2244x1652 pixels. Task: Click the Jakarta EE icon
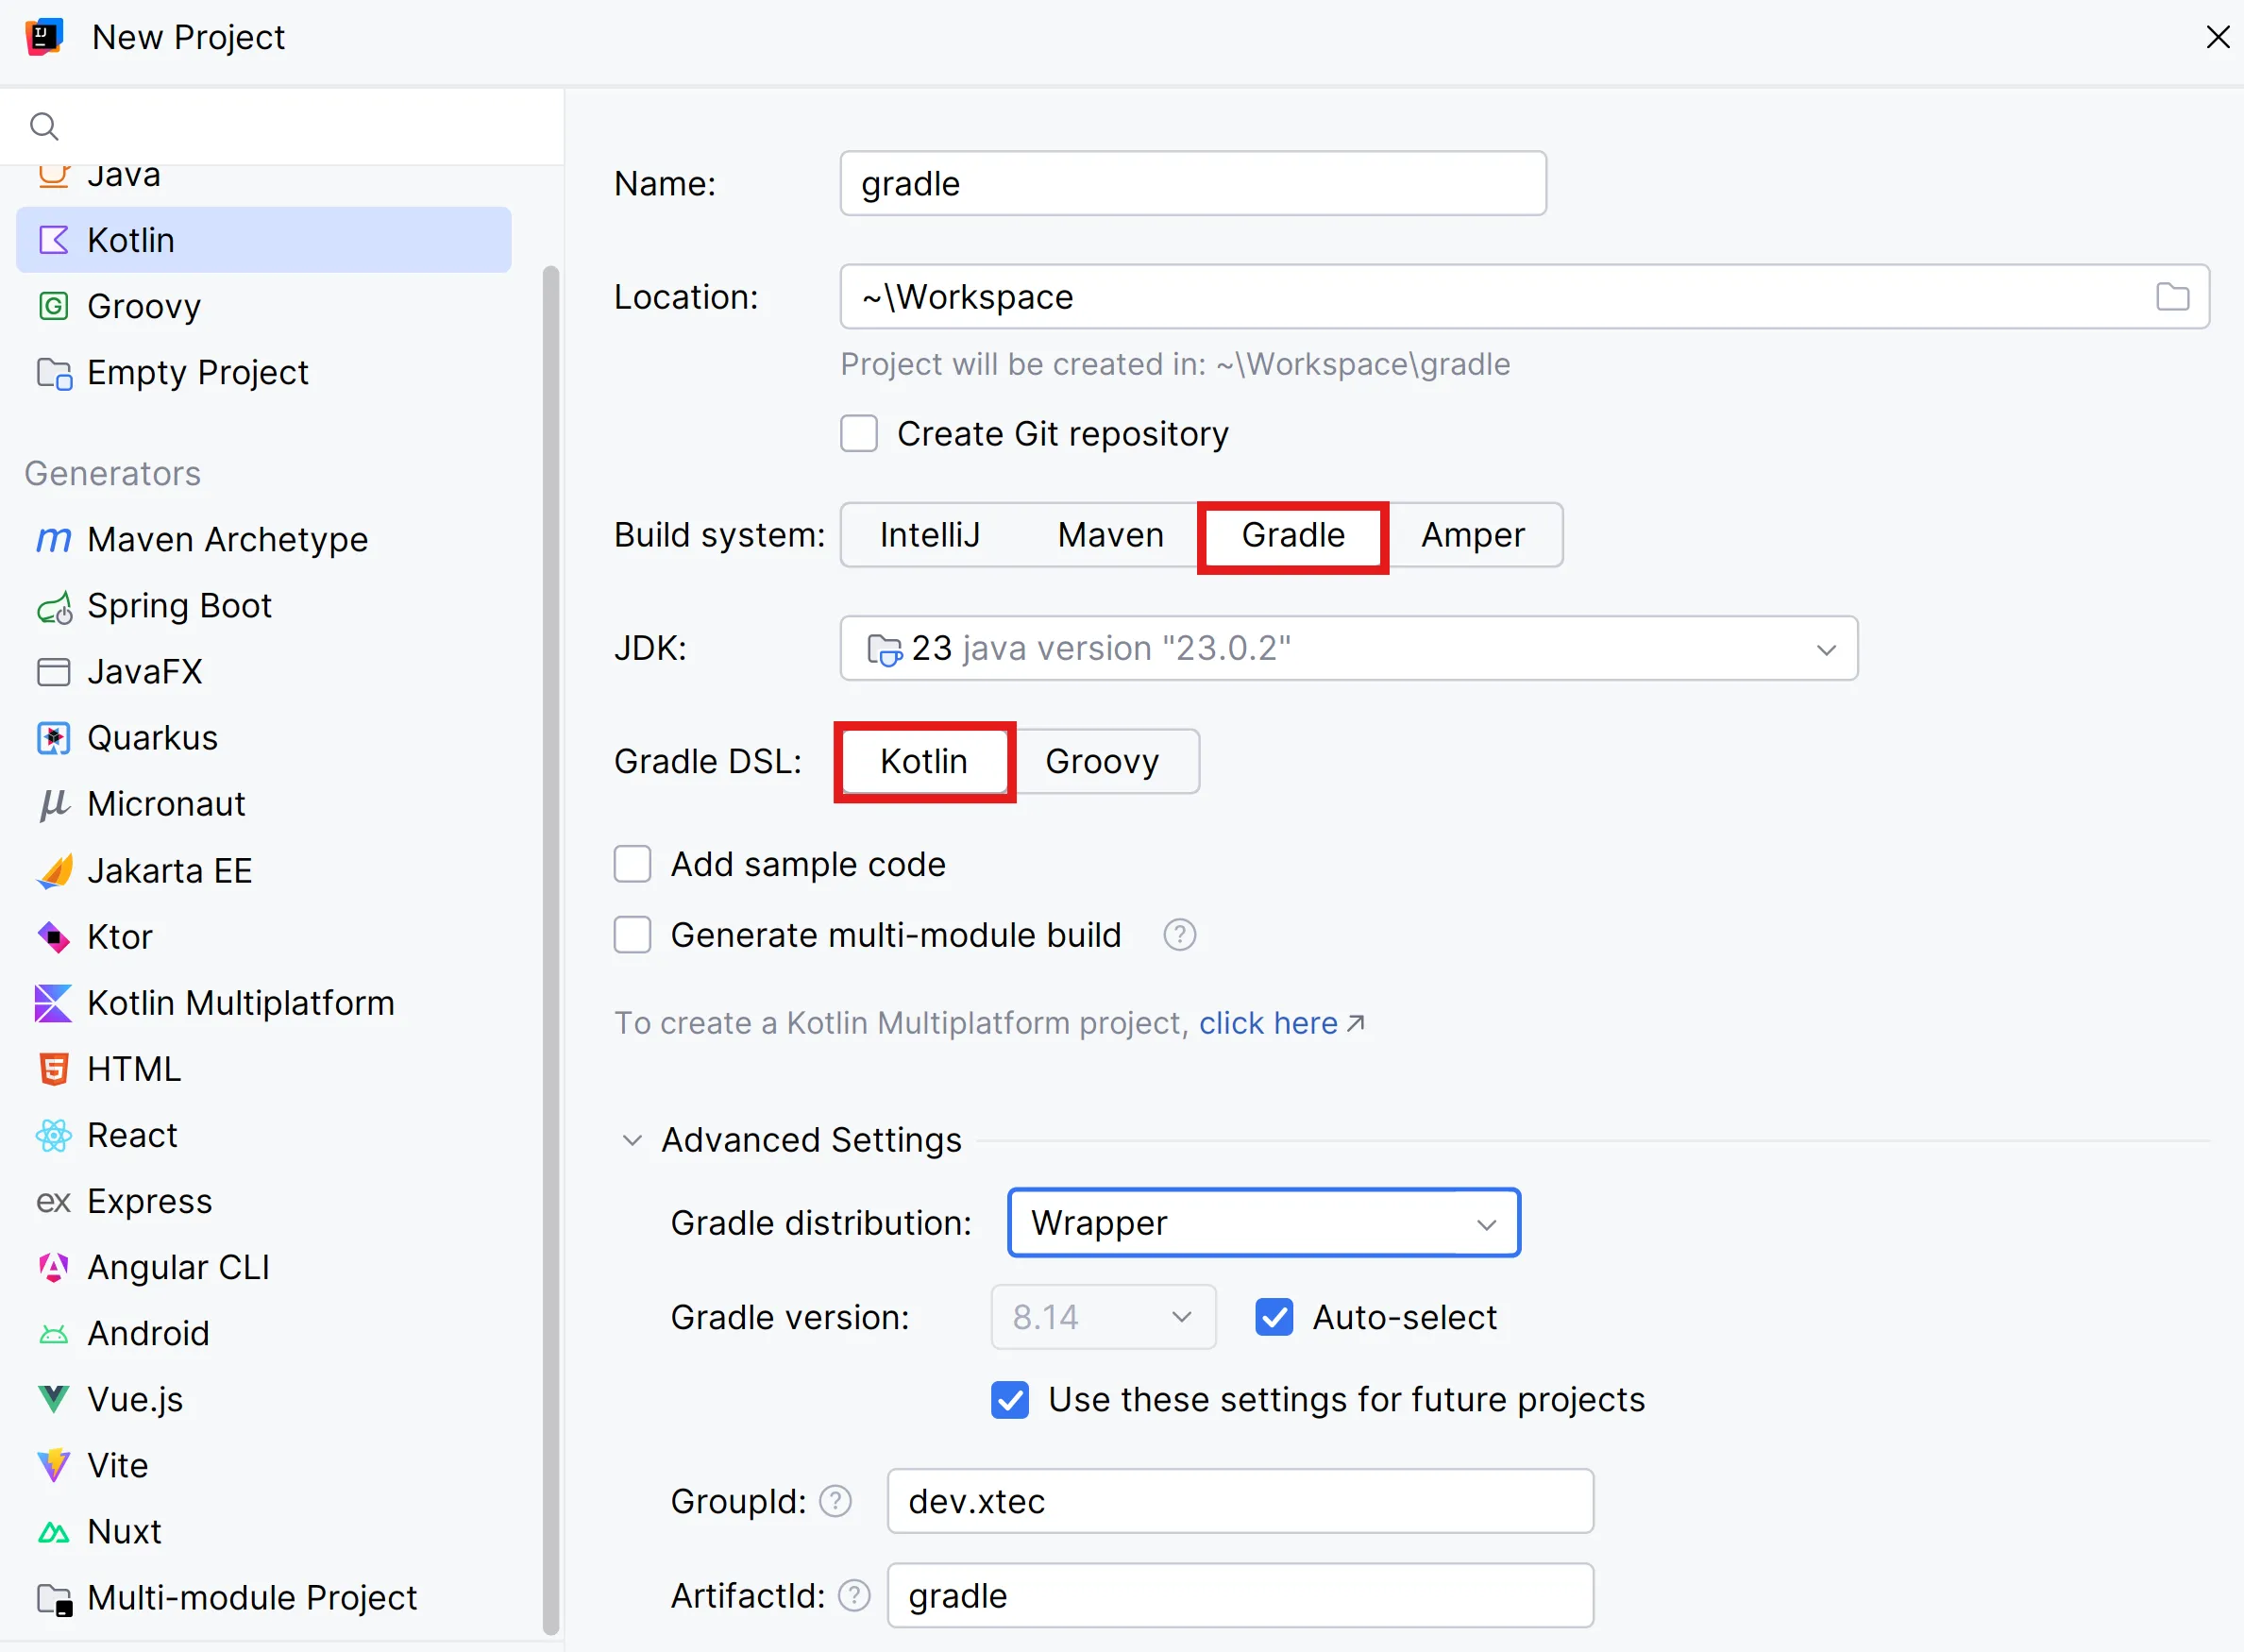pos(54,871)
